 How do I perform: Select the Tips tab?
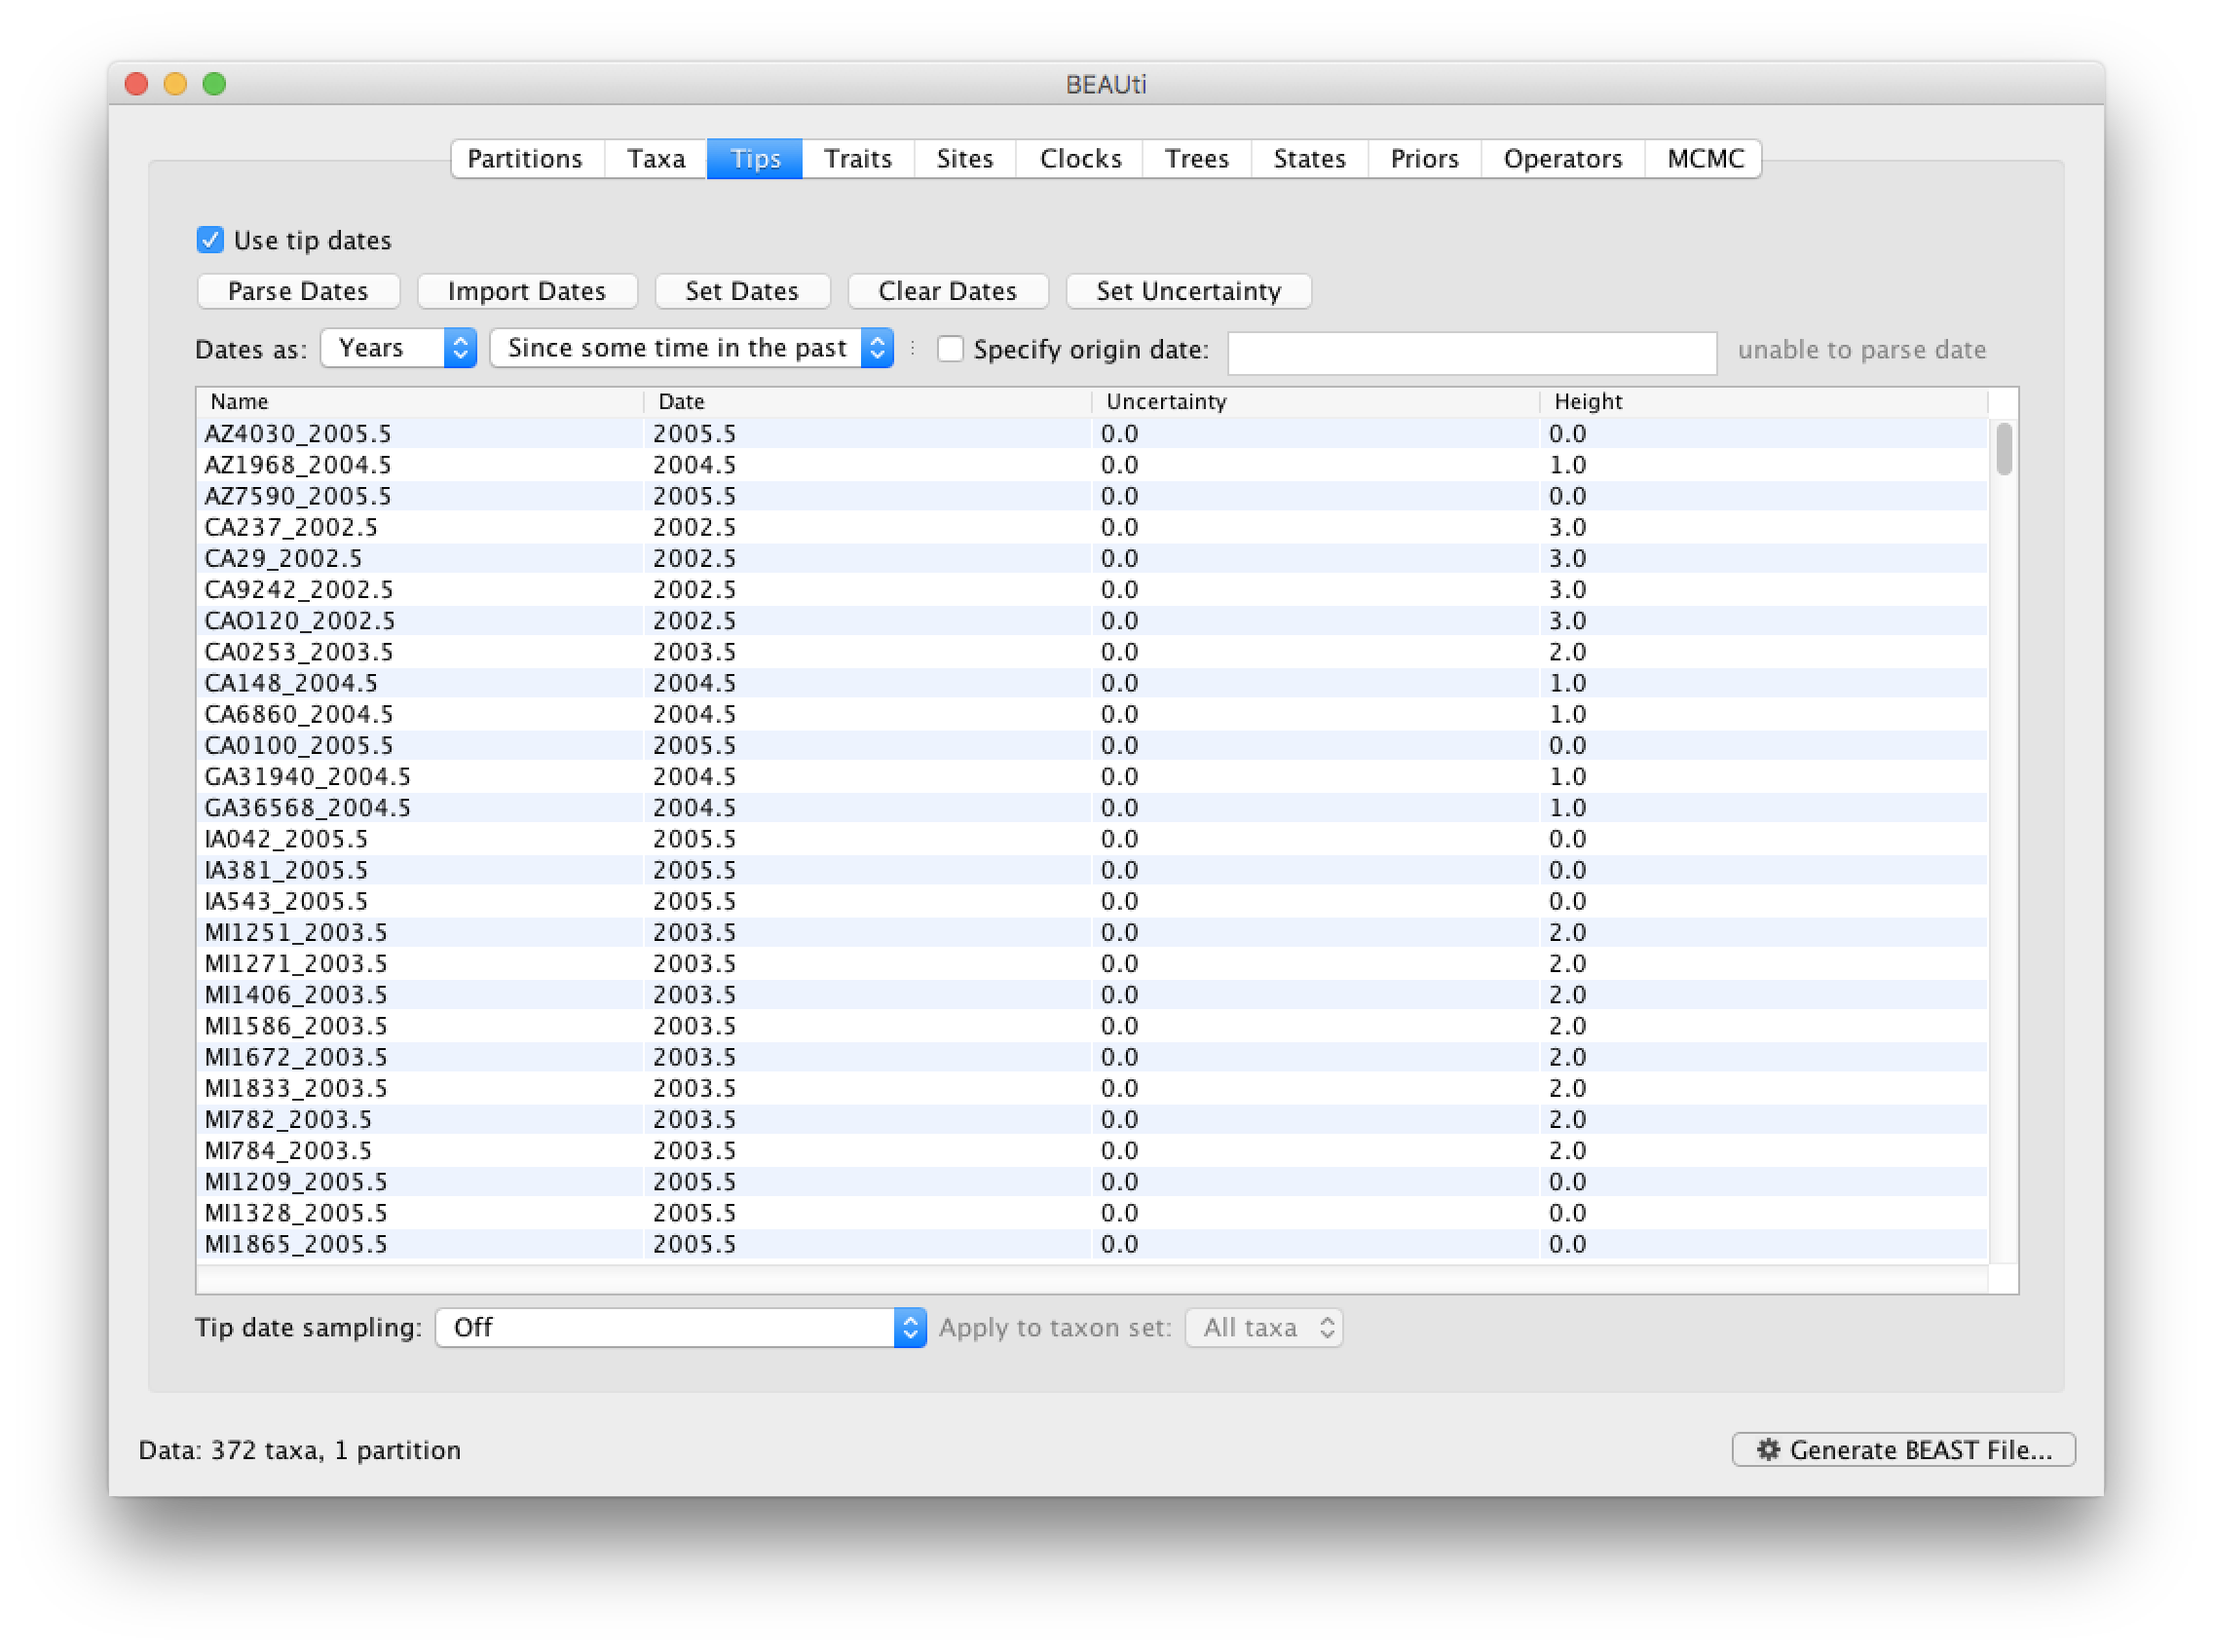pos(755,159)
